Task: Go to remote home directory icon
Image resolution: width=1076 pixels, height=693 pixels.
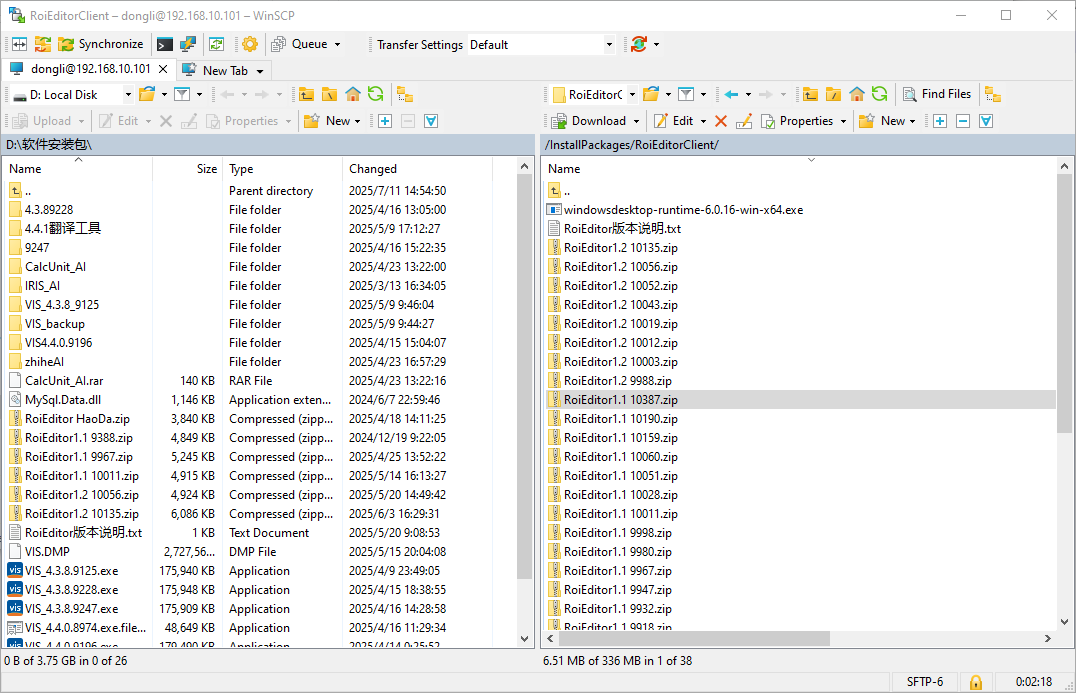Action: (x=857, y=94)
